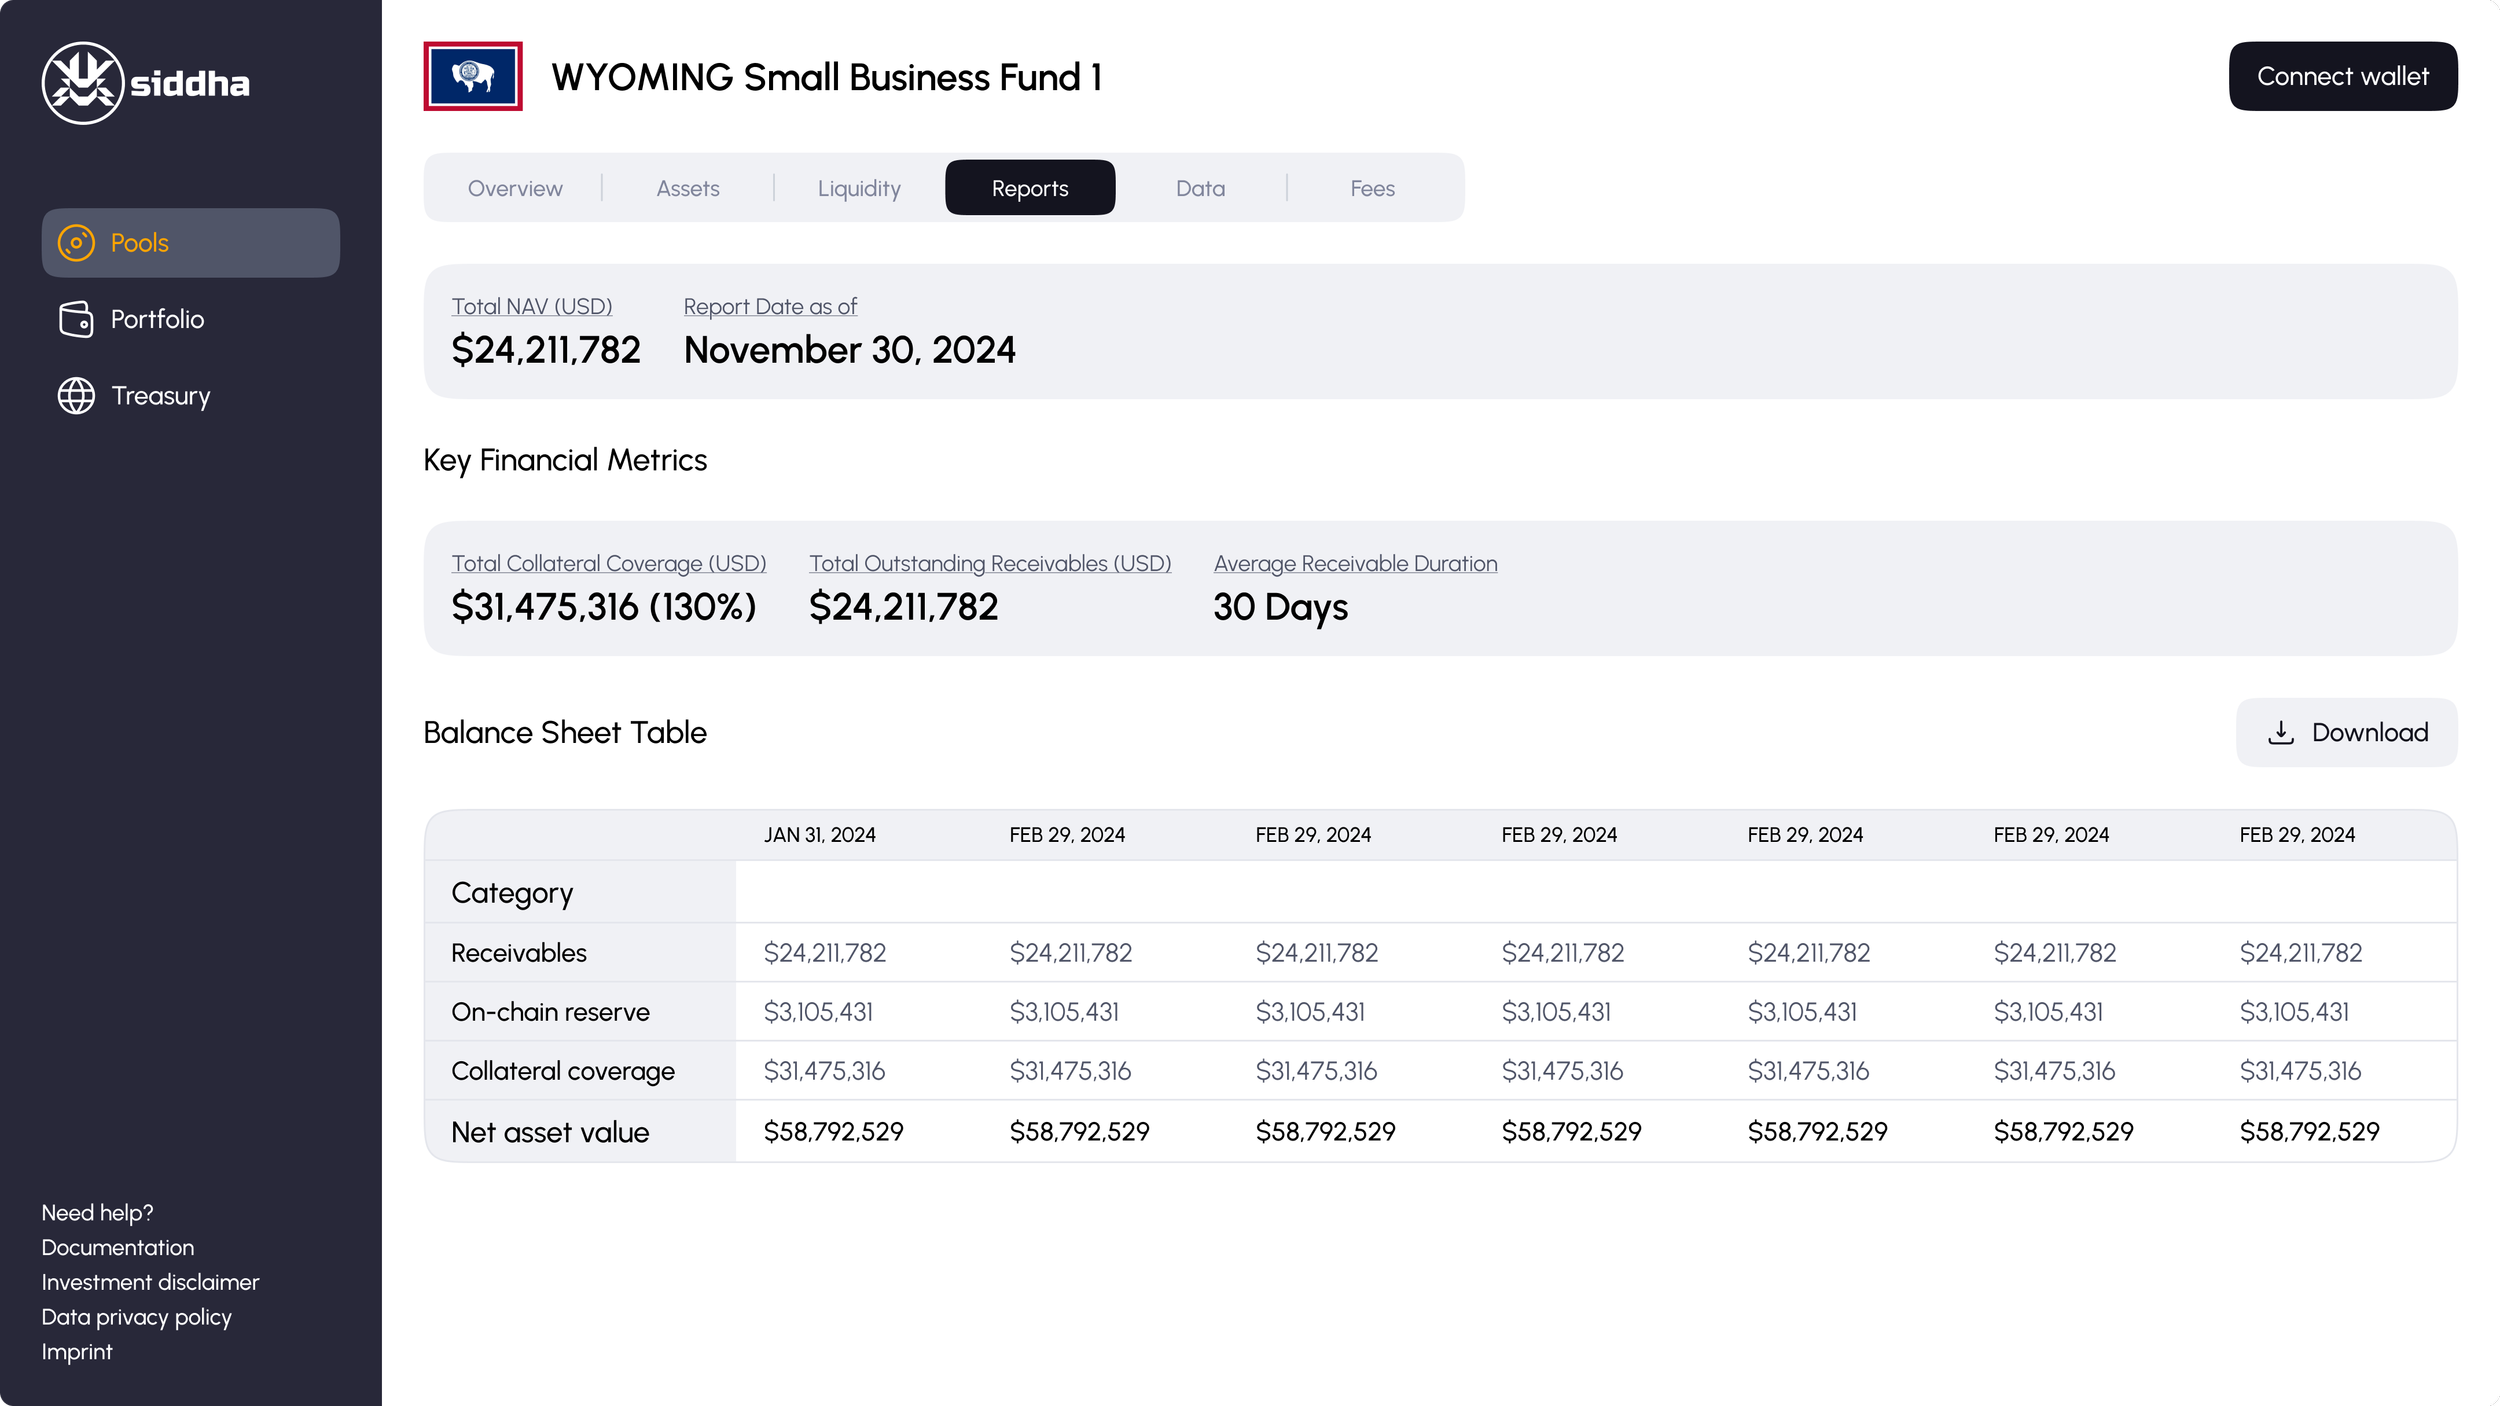
Task: Click the Portfolio wallet icon
Action: tap(76, 319)
